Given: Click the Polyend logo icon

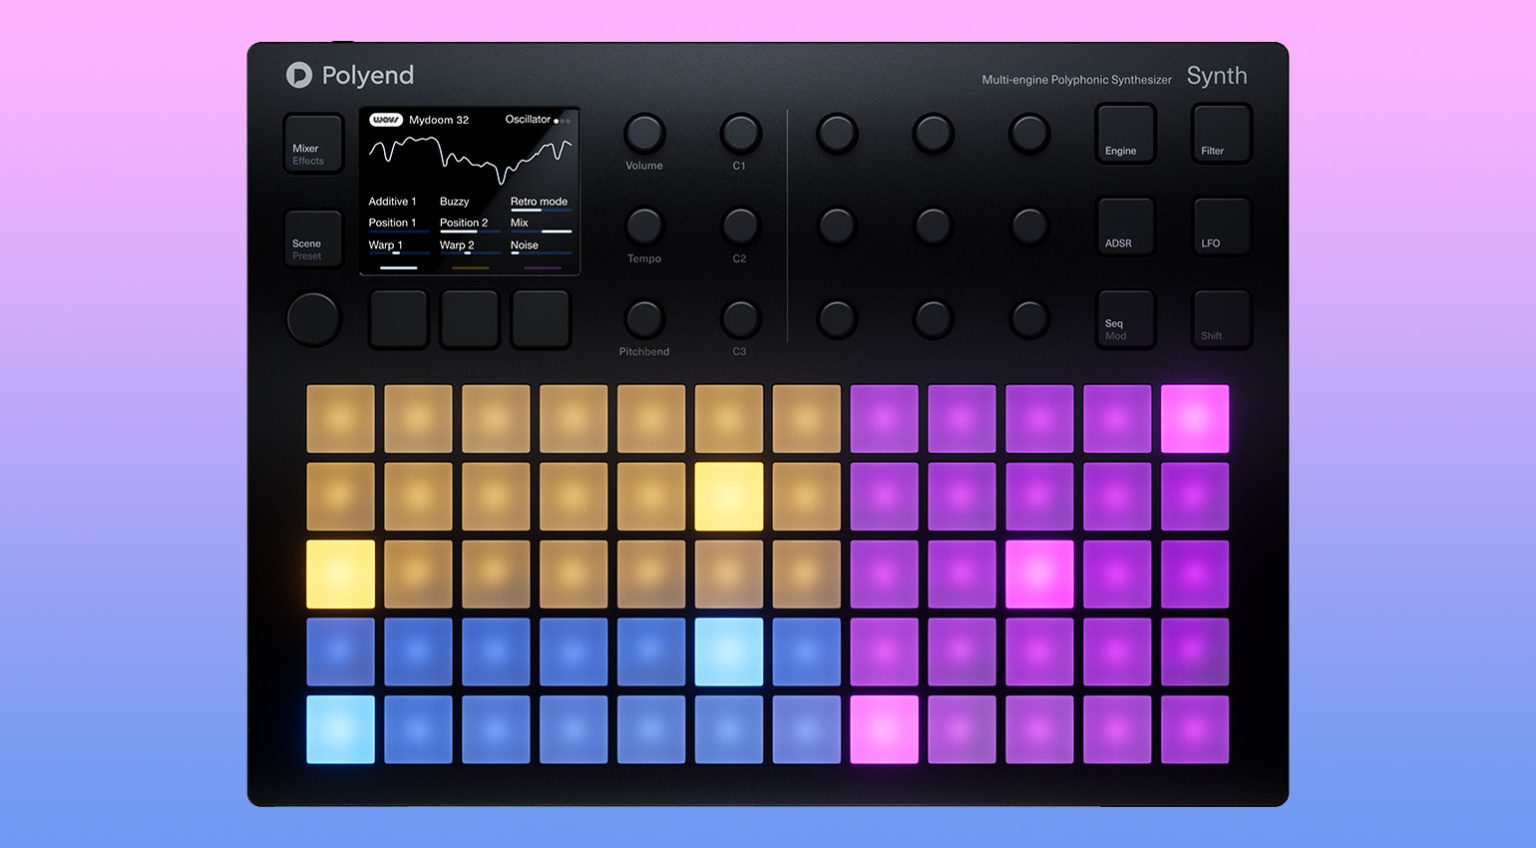Looking at the screenshot, I should [299, 75].
